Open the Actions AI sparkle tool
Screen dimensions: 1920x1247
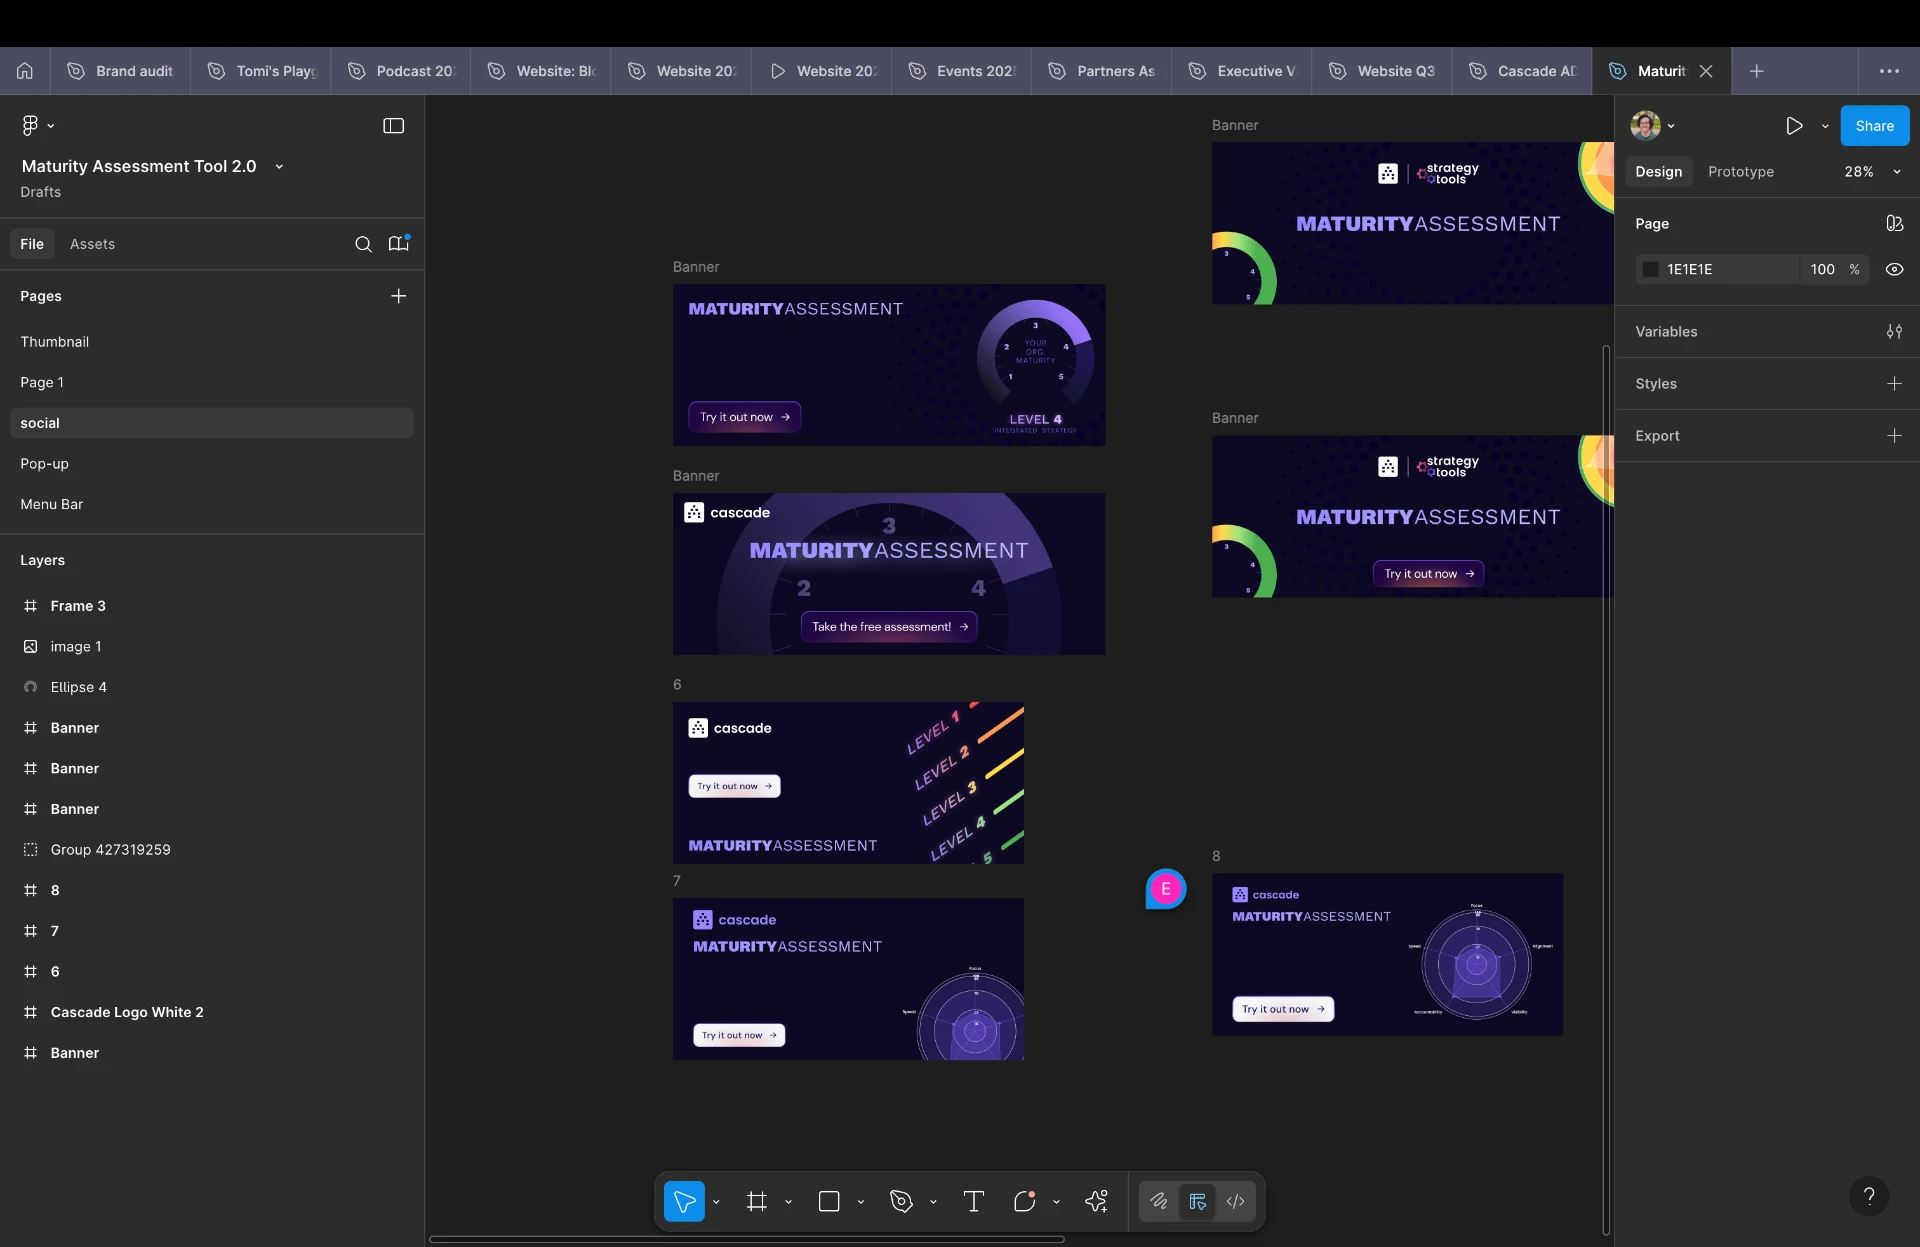click(x=1096, y=1201)
